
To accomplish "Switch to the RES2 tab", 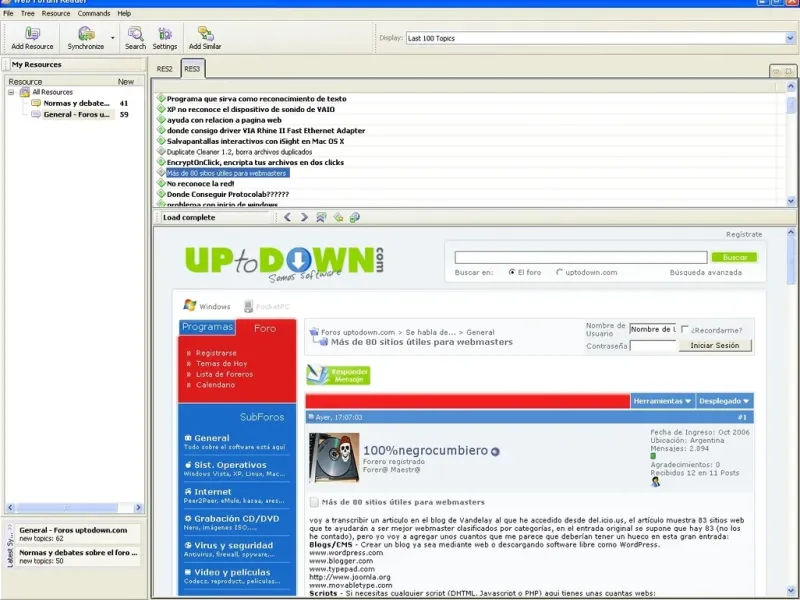I will (164, 69).
